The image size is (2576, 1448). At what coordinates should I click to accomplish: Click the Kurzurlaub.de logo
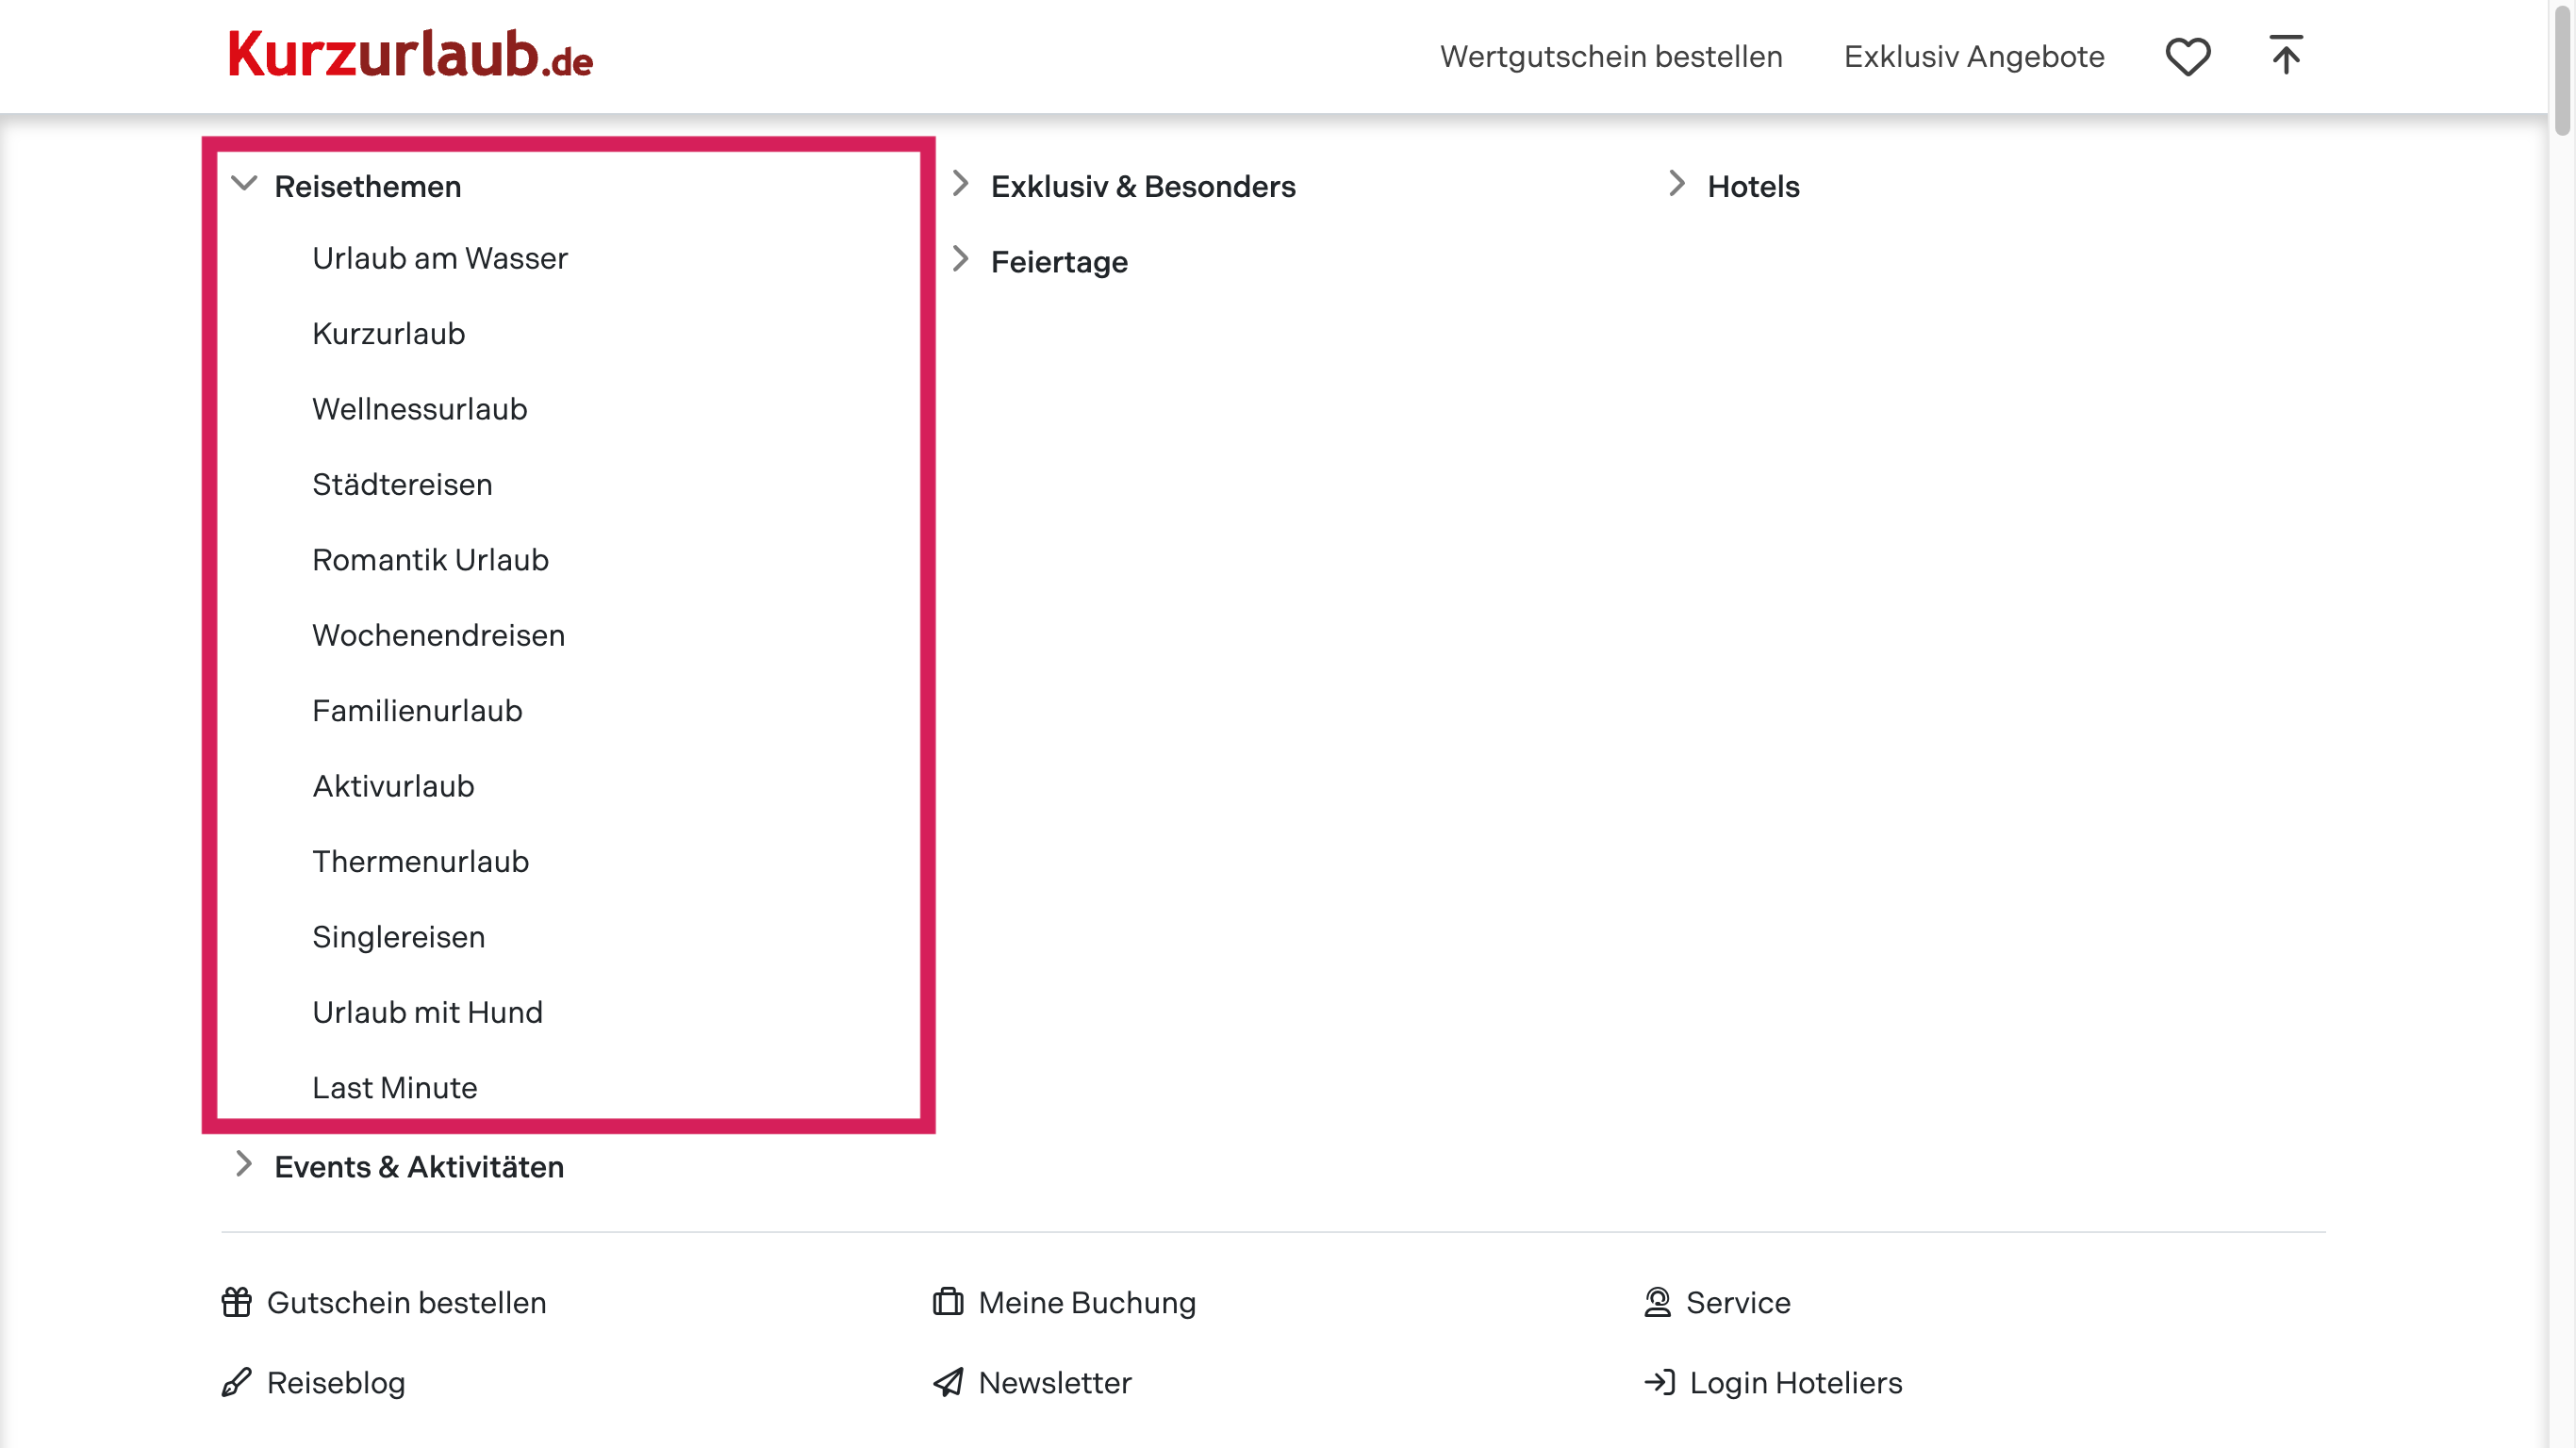(410, 55)
